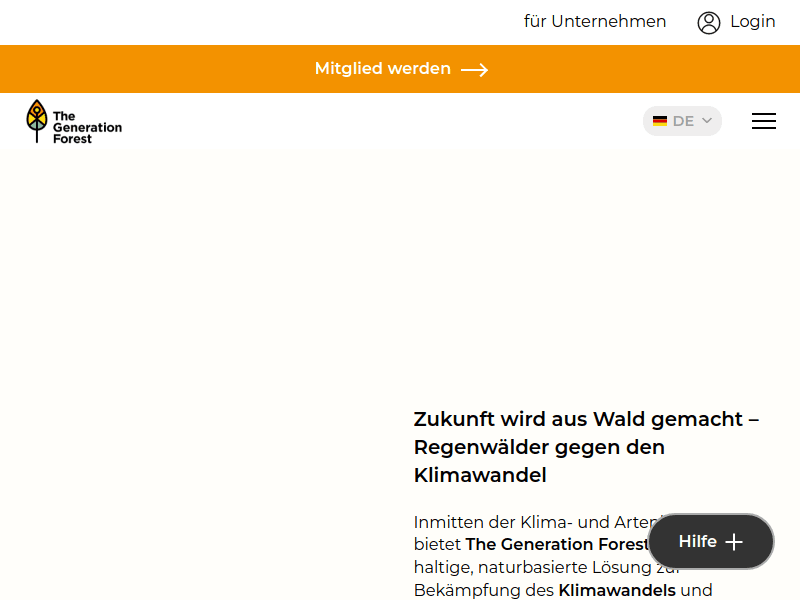This screenshot has height=600, width=800.
Task: Click the German flag icon
Action: (660, 120)
